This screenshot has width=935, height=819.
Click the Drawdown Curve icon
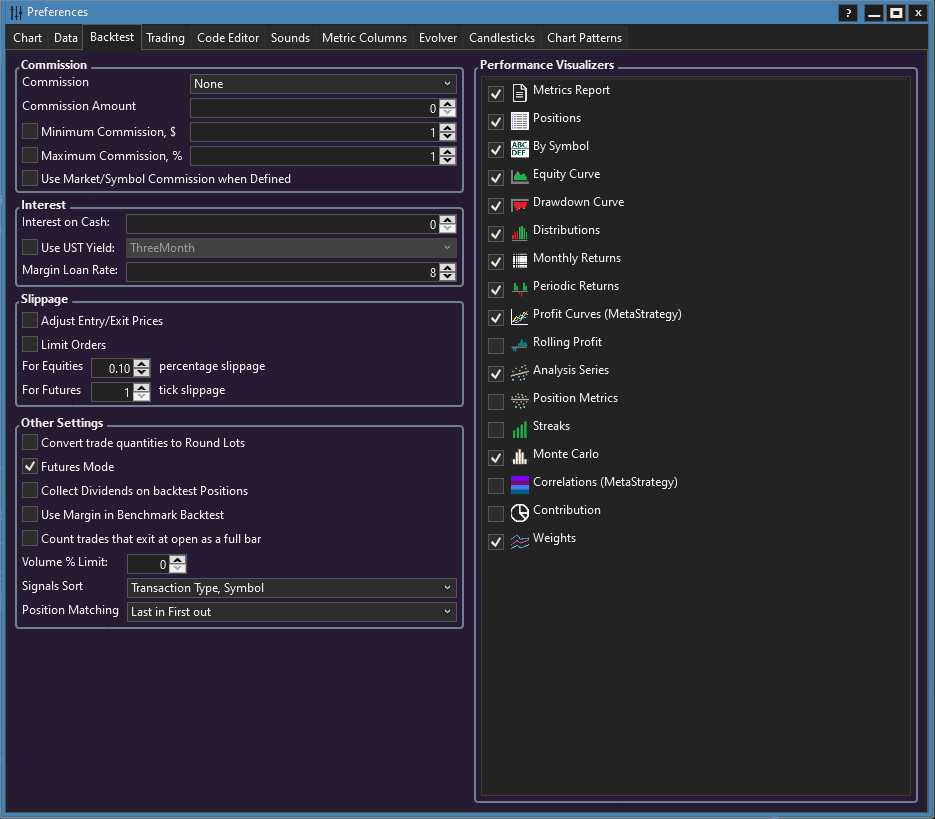(519, 205)
